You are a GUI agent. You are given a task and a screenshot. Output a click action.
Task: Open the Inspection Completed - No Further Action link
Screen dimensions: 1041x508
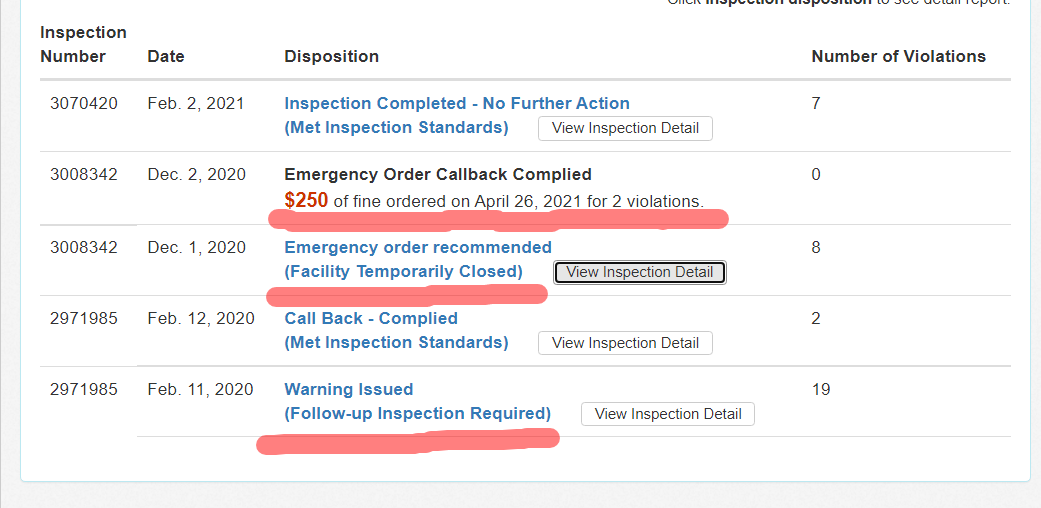[x=457, y=103]
